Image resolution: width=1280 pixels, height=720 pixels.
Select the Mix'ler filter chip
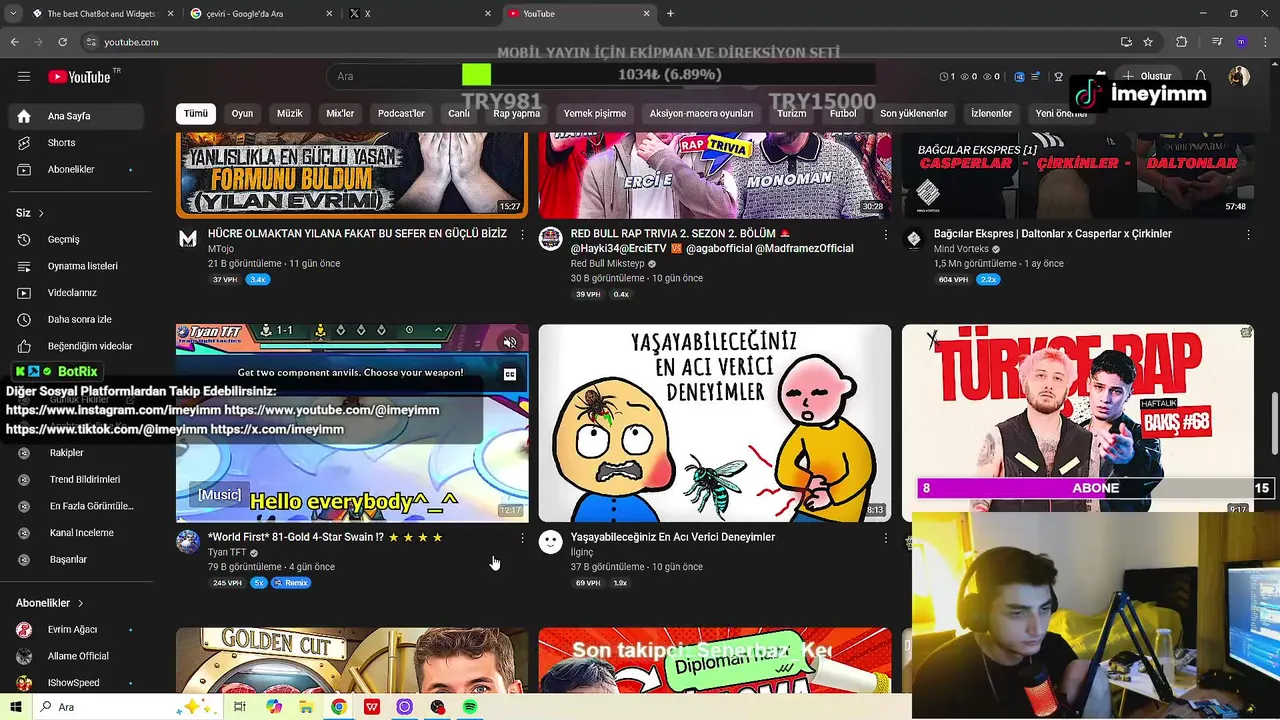(340, 113)
